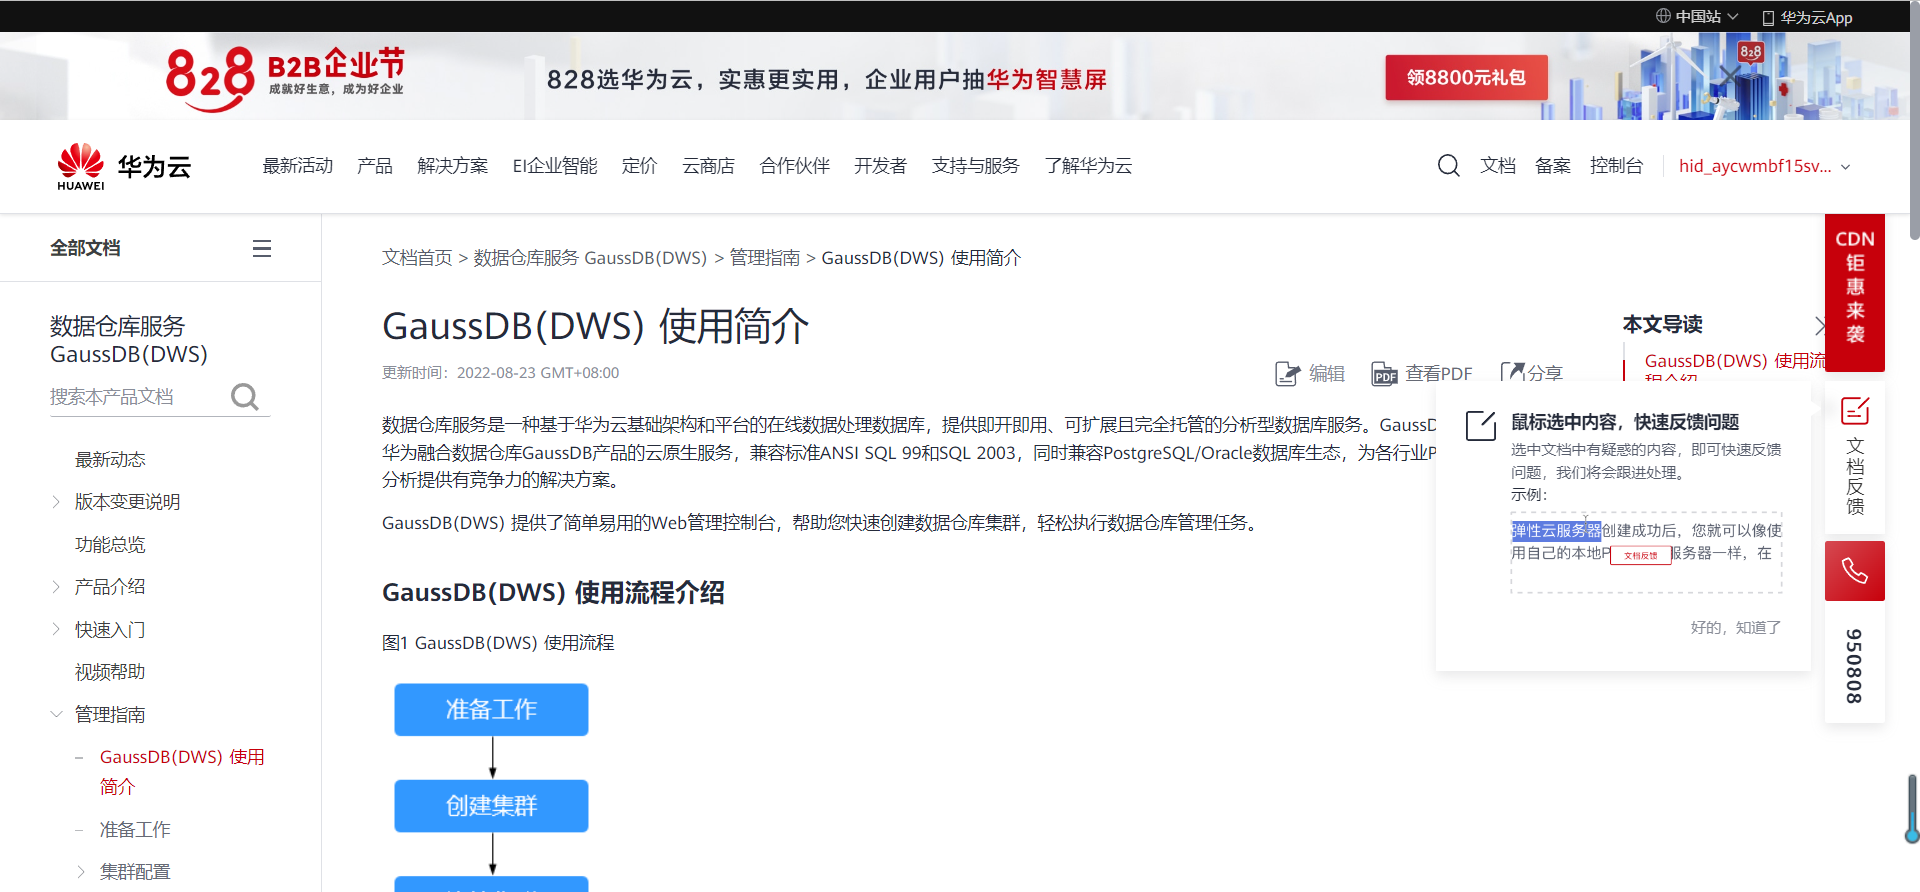Open 最新动态 in sidebar

pyautogui.click(x=110, y=460)
